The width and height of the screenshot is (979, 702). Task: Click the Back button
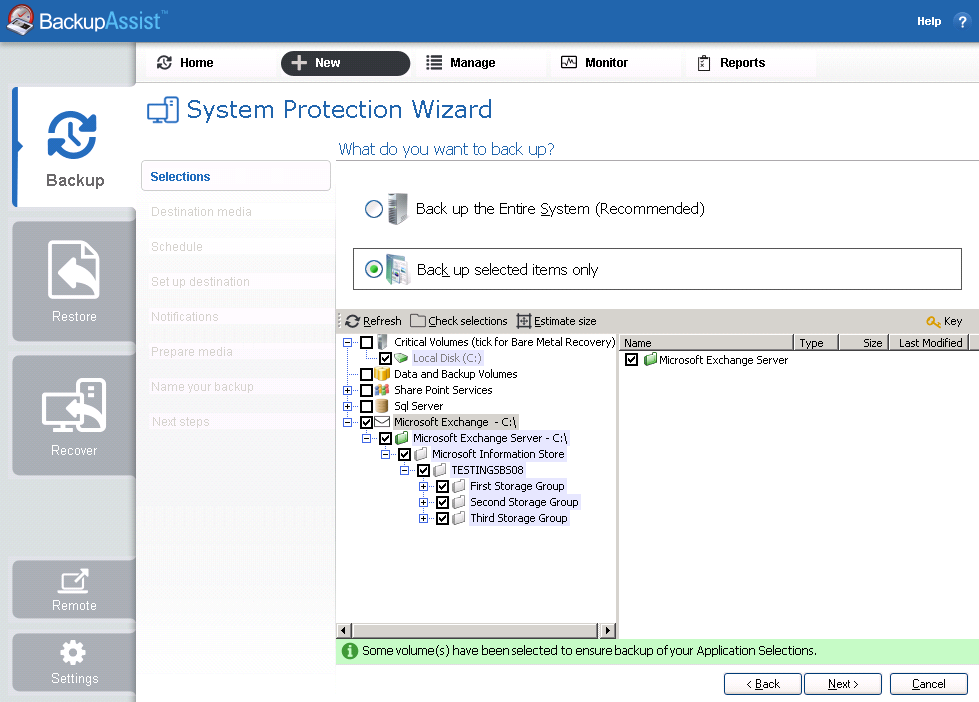coord(762,684)
